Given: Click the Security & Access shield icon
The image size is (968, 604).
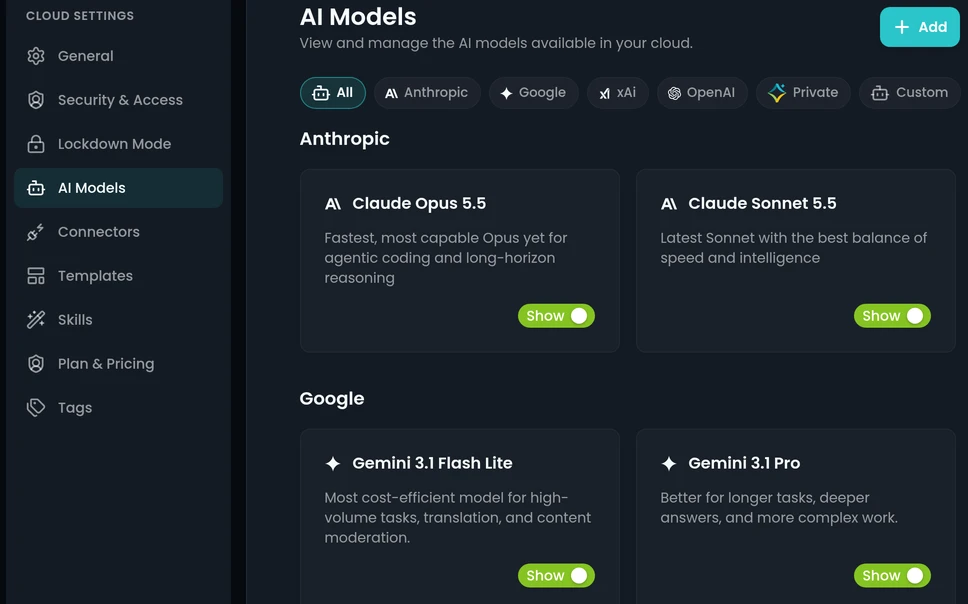Looking at the screenshot, I should pos(36,100).
